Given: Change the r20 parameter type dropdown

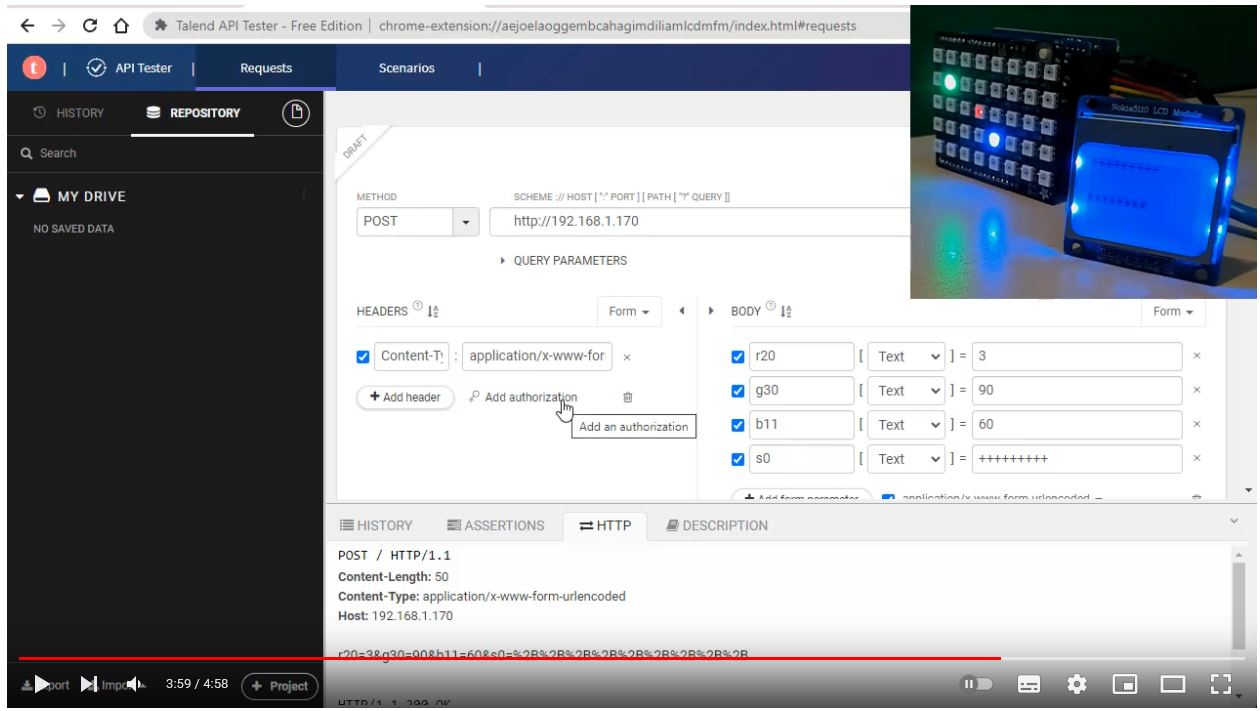Looking at the screenshot, I should (906, 356).
